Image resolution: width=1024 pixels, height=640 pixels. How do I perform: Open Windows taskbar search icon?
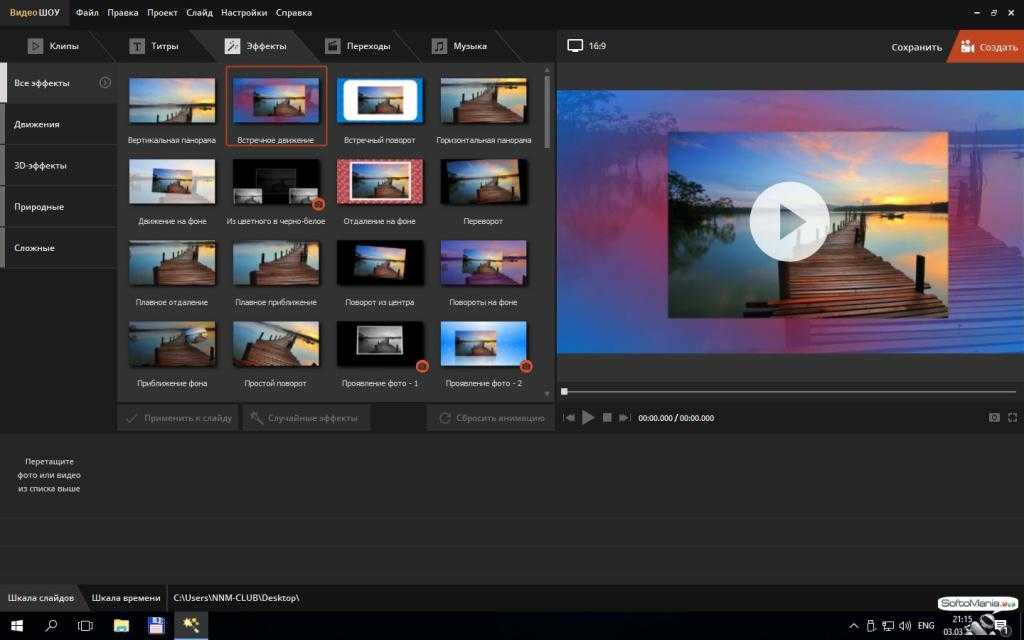[51, 626]
